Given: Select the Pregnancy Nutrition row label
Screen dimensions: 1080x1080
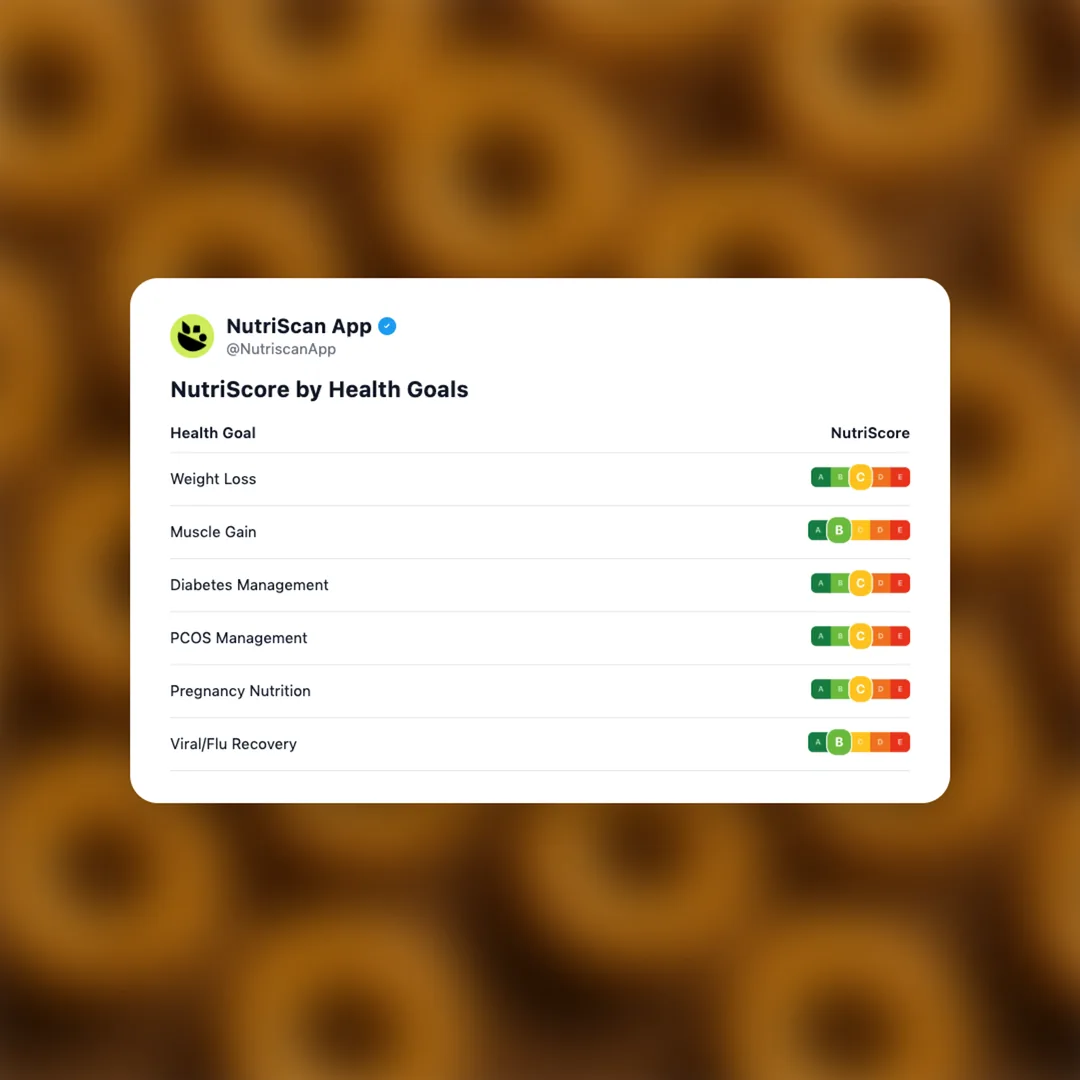Looking at the screenshot, I should 240,691.
